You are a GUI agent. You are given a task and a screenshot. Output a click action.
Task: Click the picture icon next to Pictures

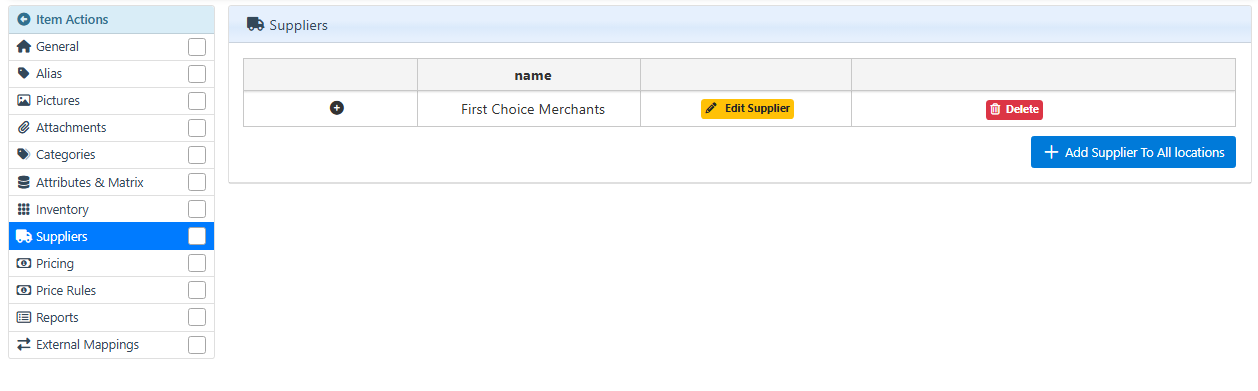point(24,100)
